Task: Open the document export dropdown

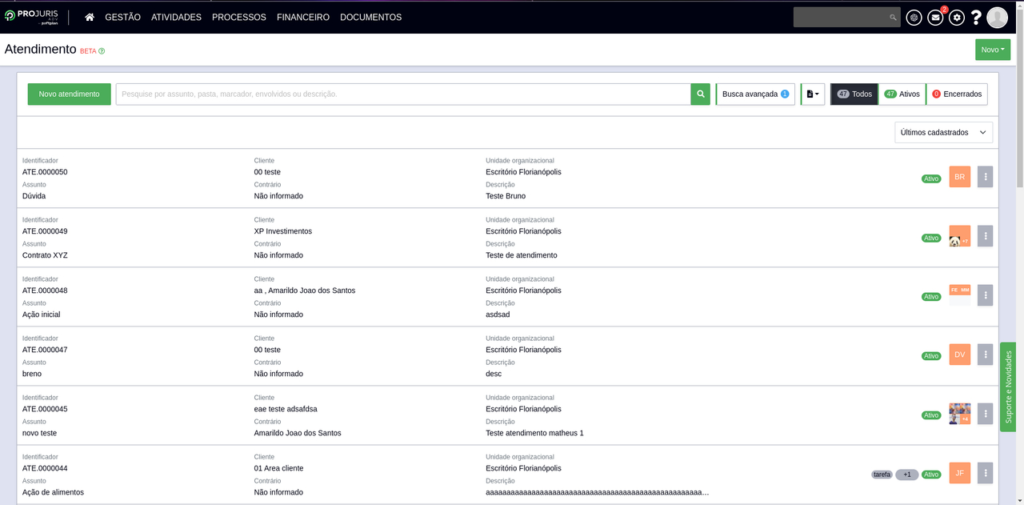Action: pos(812,94)
